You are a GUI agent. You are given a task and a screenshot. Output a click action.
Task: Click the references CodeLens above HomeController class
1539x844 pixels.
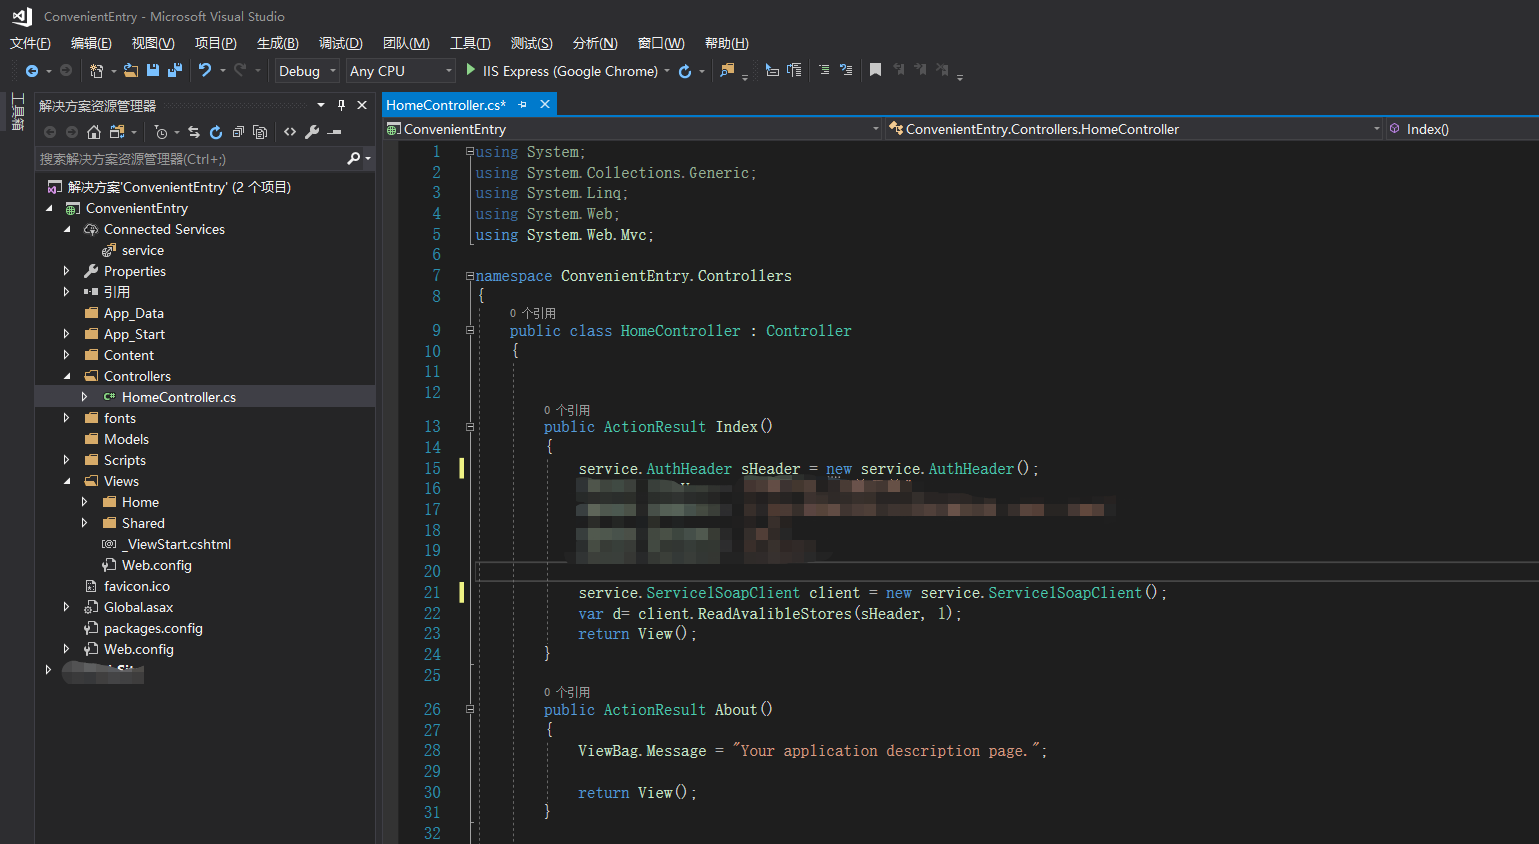[x=533, y=313]
